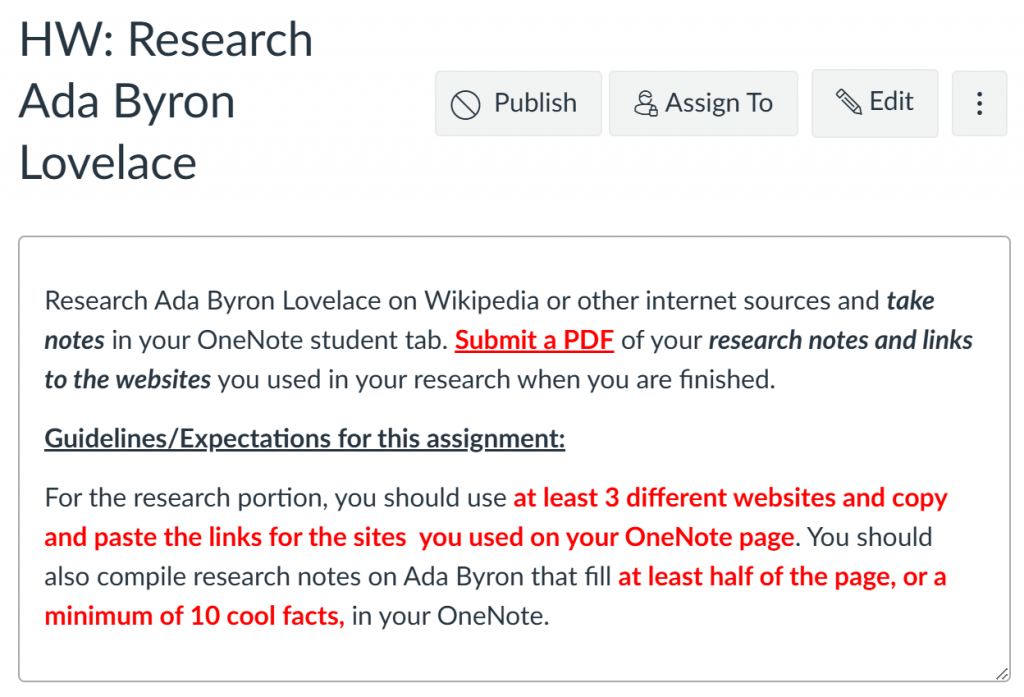Click the italic 'research notes and links' text

[x=840, y=340]
